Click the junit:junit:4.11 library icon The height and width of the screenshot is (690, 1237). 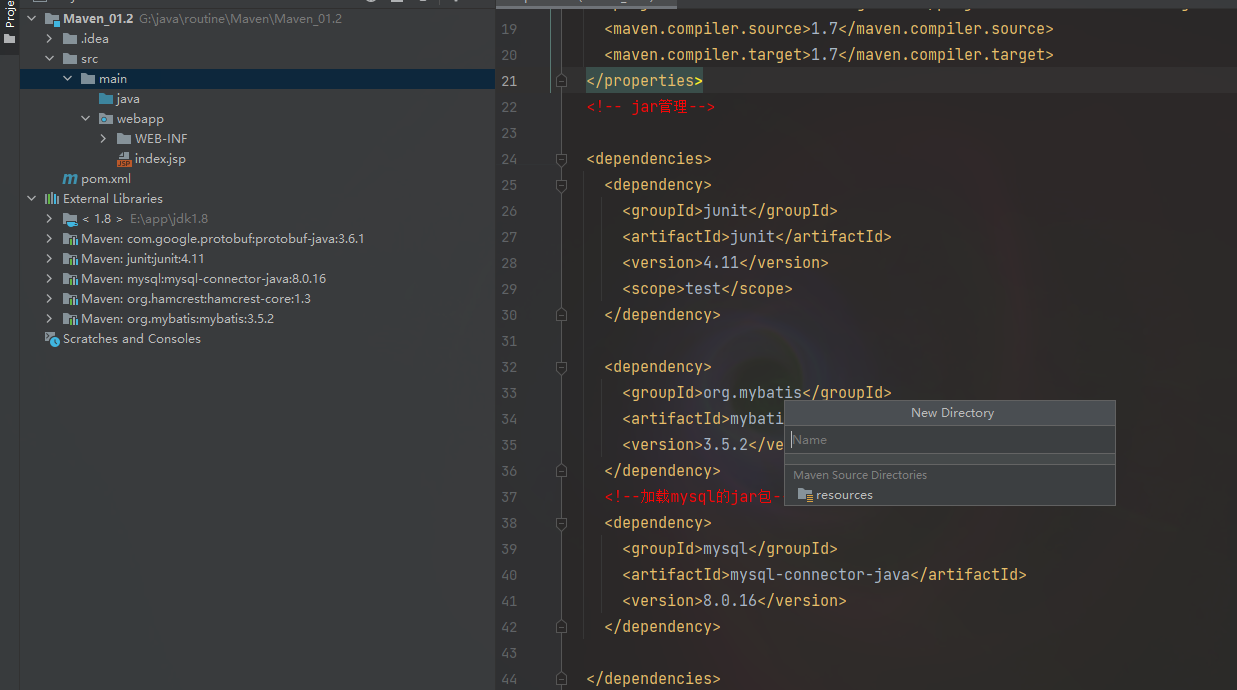pyautogui.click(x=70, y=259)
